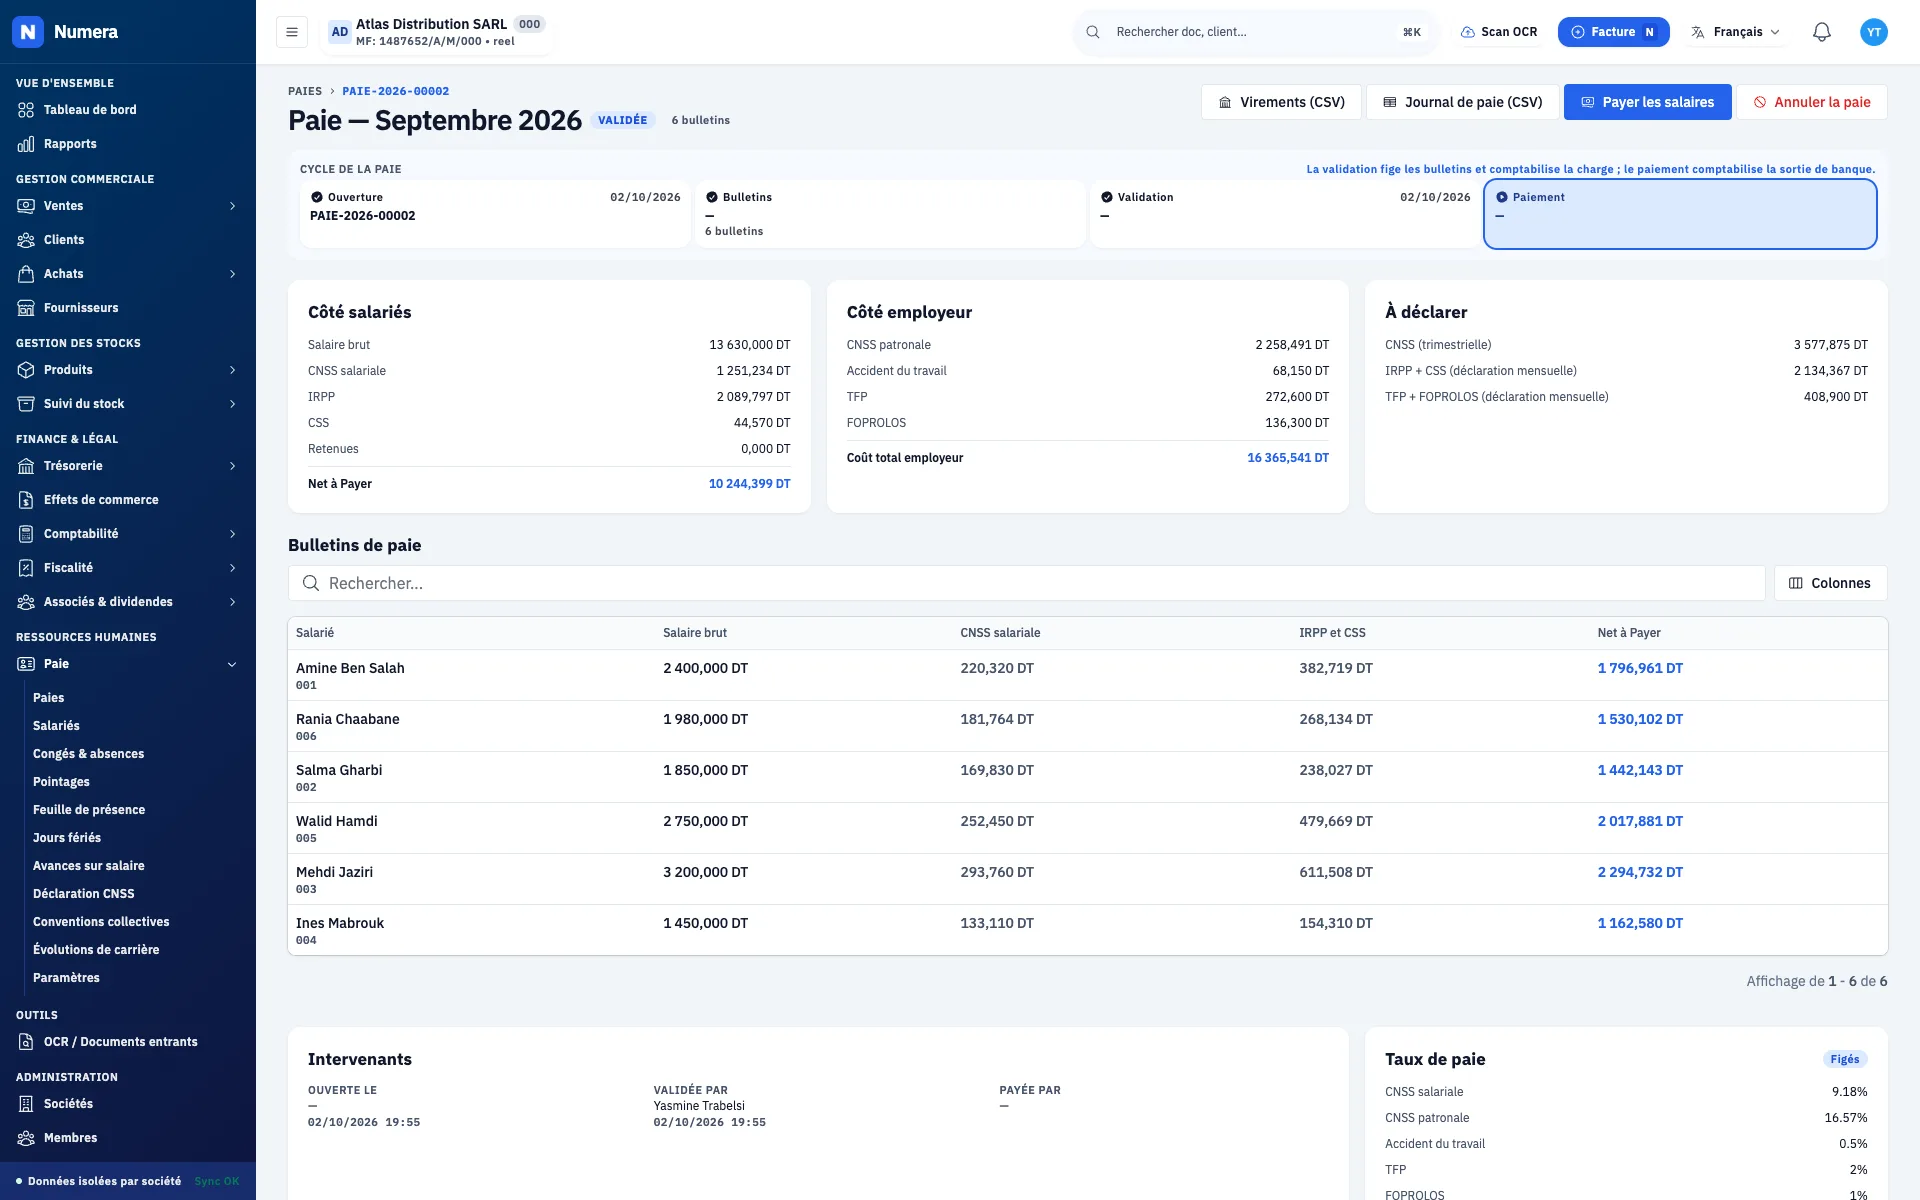The width and height of the screenshot is (1920, 1200).
Task: Open Amine Ben Salah's payslip row
Action: [x=1087, y=675]
